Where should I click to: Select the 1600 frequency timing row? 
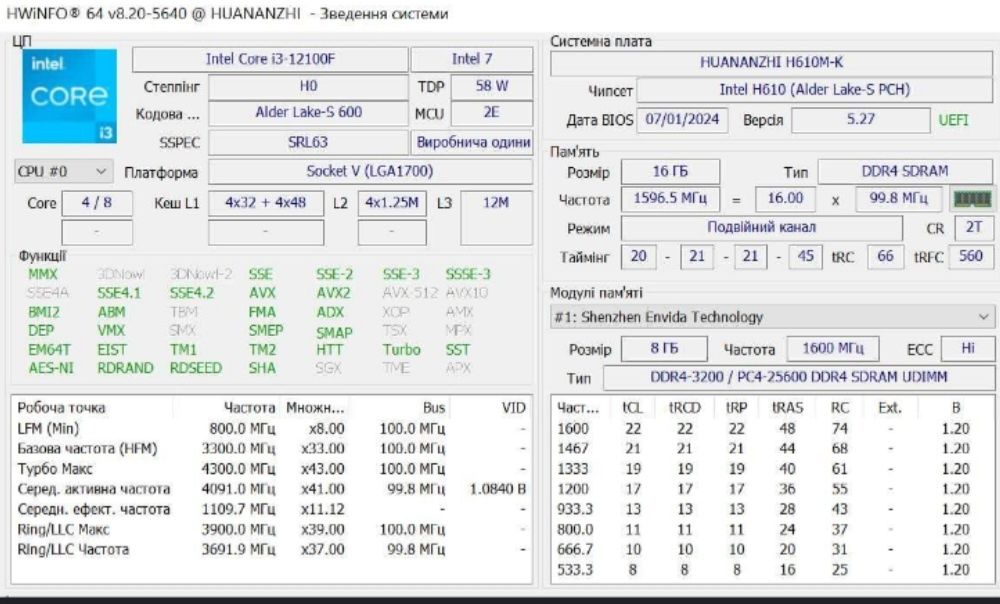coord(772,429)
